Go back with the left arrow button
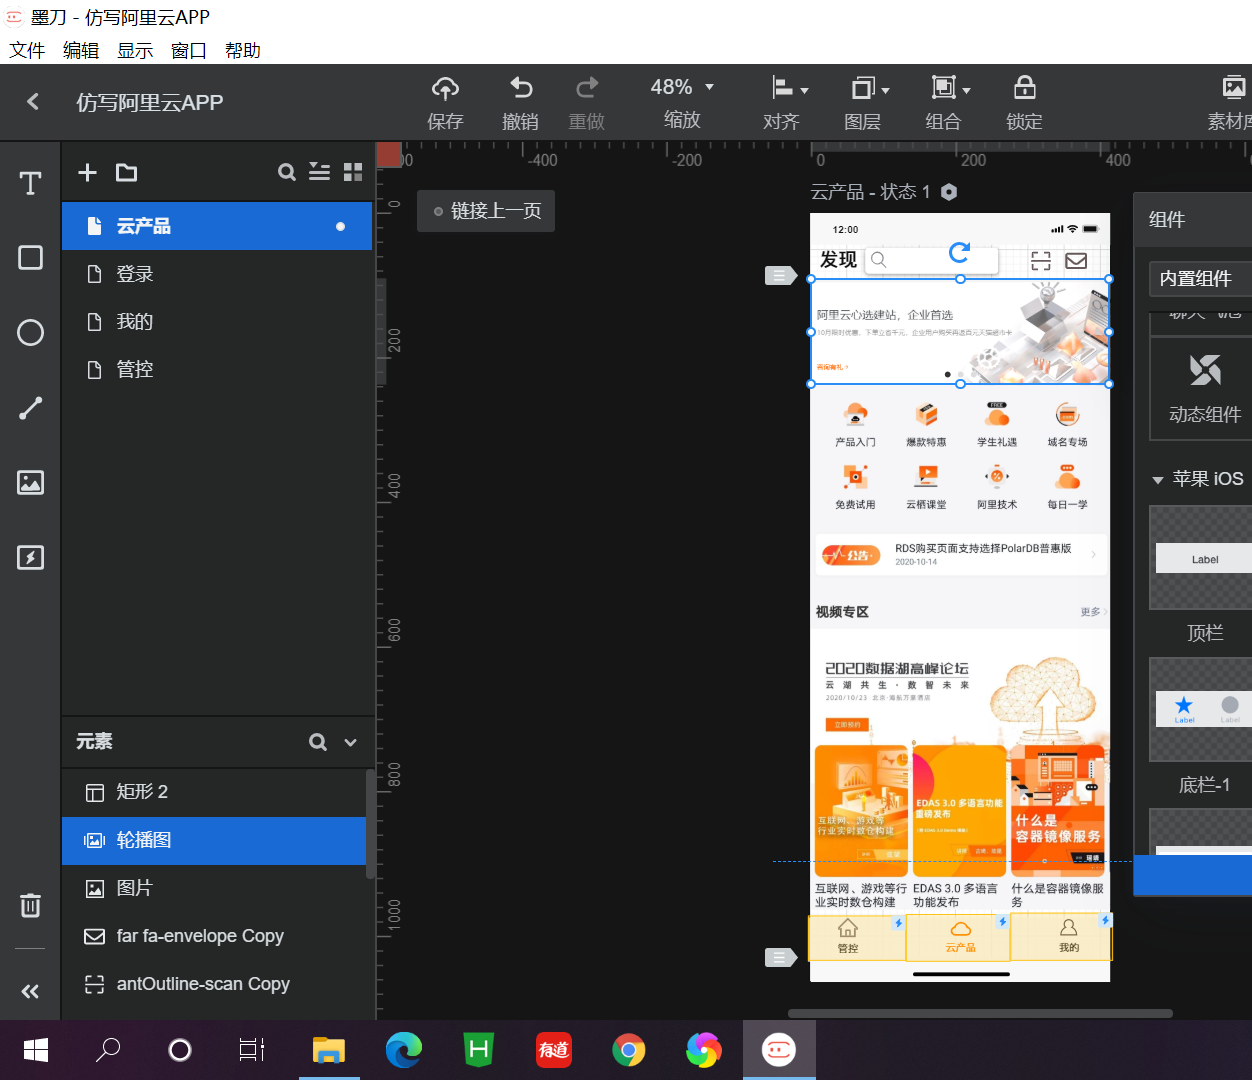This screenshot has height=1080, width=1252. tap(33, 102)
